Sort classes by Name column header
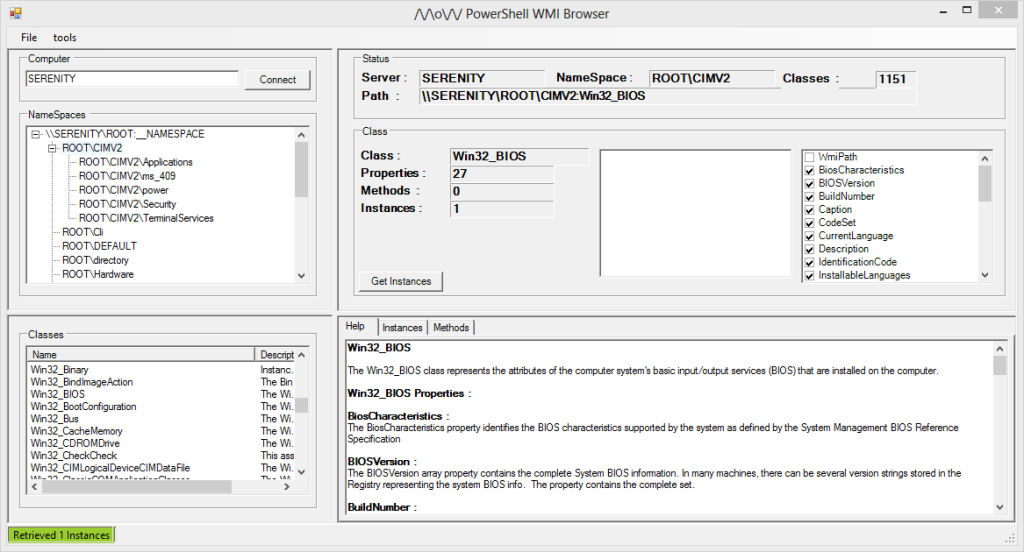The height and width of the screenshot is (552, 1024). [140, 355]
